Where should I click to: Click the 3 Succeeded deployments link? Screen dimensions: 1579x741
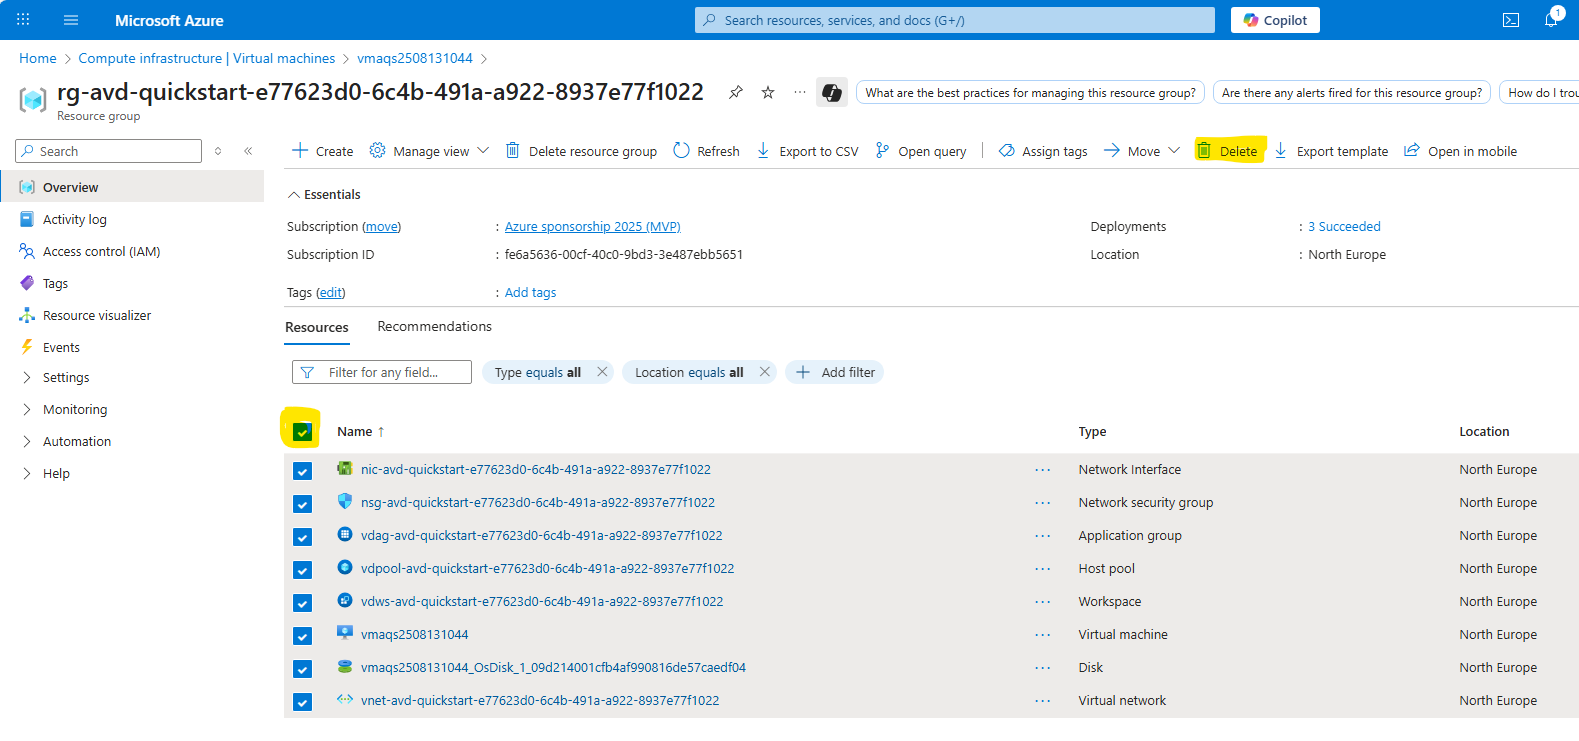[1343, 226]
